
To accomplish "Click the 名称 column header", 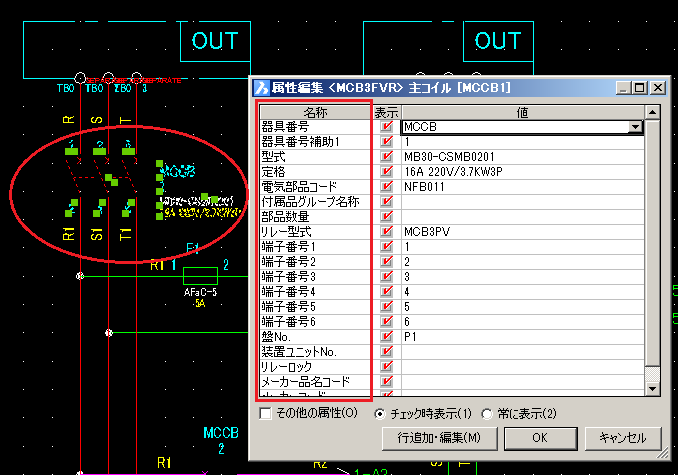I will [315, 112].
